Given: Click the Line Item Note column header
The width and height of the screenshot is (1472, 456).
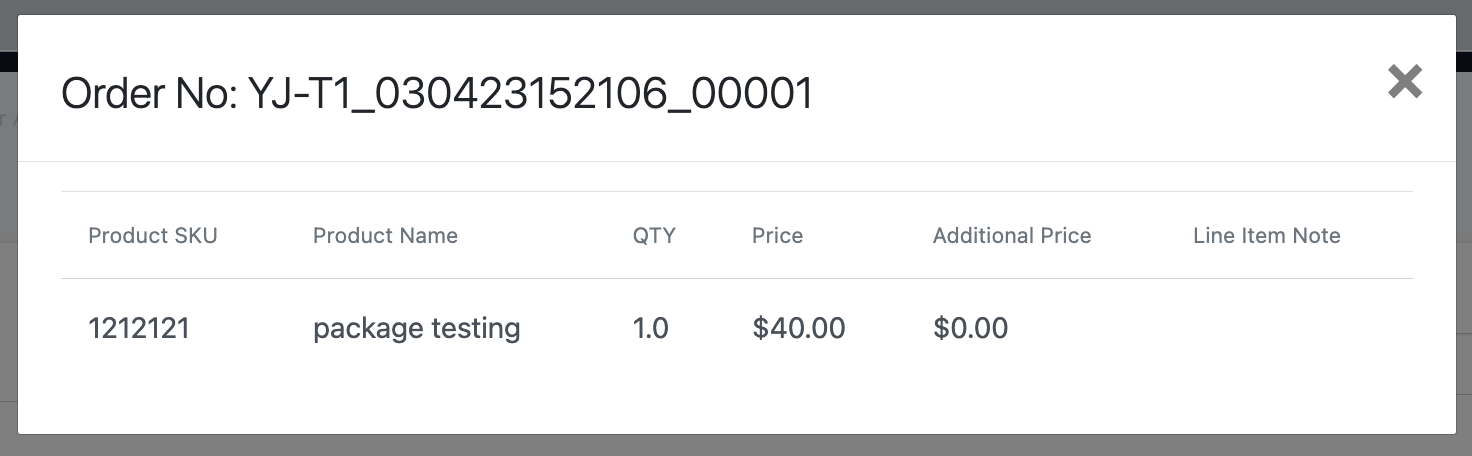Looking at the screenshot, I should pos(1266,236).
